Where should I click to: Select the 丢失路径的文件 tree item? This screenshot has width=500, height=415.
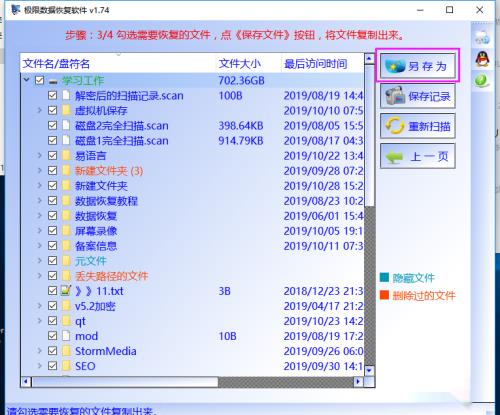click(x=111, y=276)
